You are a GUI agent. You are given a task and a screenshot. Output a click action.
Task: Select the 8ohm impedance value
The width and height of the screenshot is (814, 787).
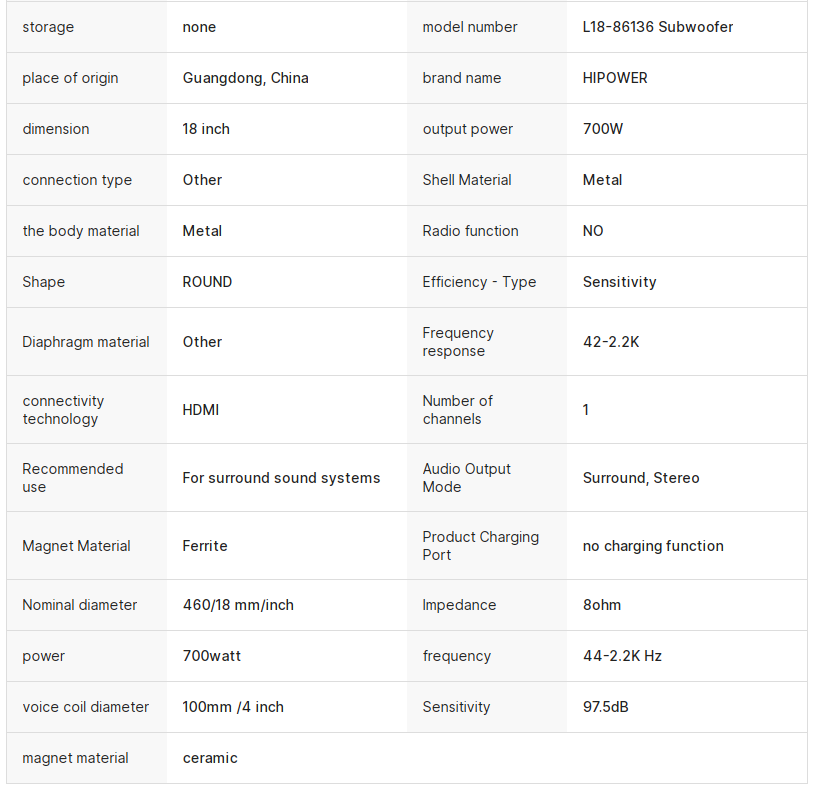602,605
